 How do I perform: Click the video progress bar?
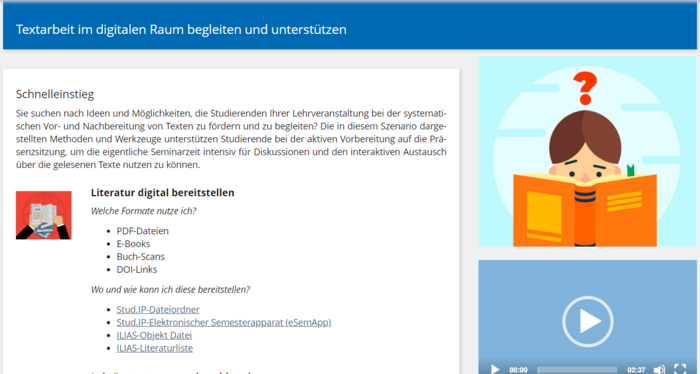click(577, 370)
